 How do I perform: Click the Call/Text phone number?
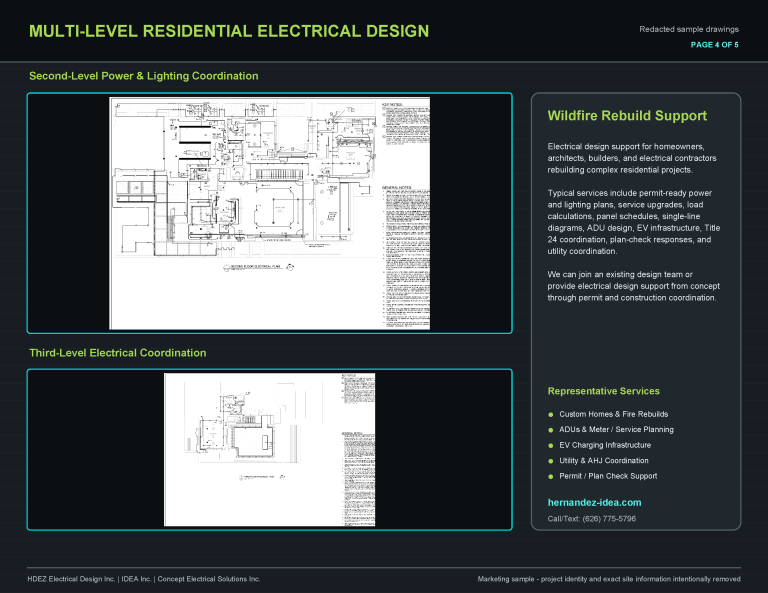(x=592, y=519)
